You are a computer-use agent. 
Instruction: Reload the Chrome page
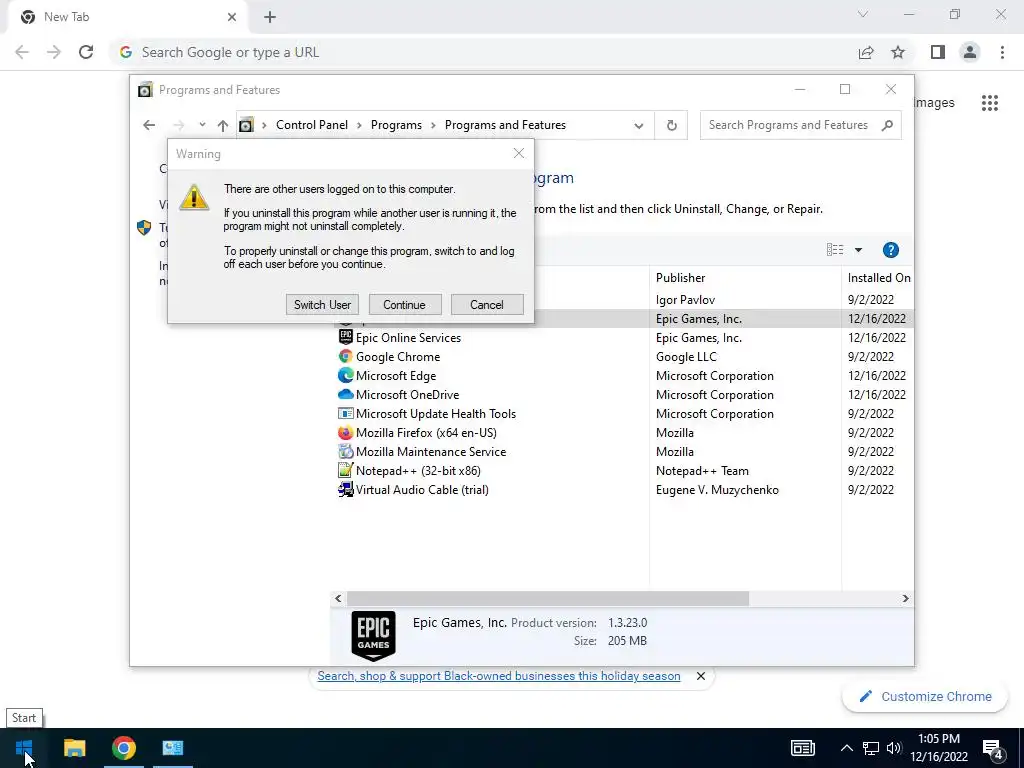click(x=86, y=52)
